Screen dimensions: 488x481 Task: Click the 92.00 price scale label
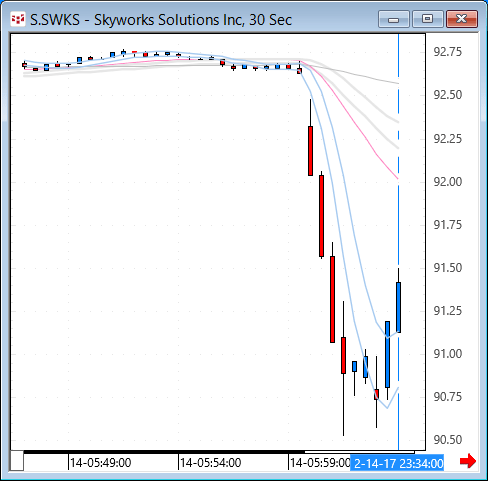[x=448, y=182]
